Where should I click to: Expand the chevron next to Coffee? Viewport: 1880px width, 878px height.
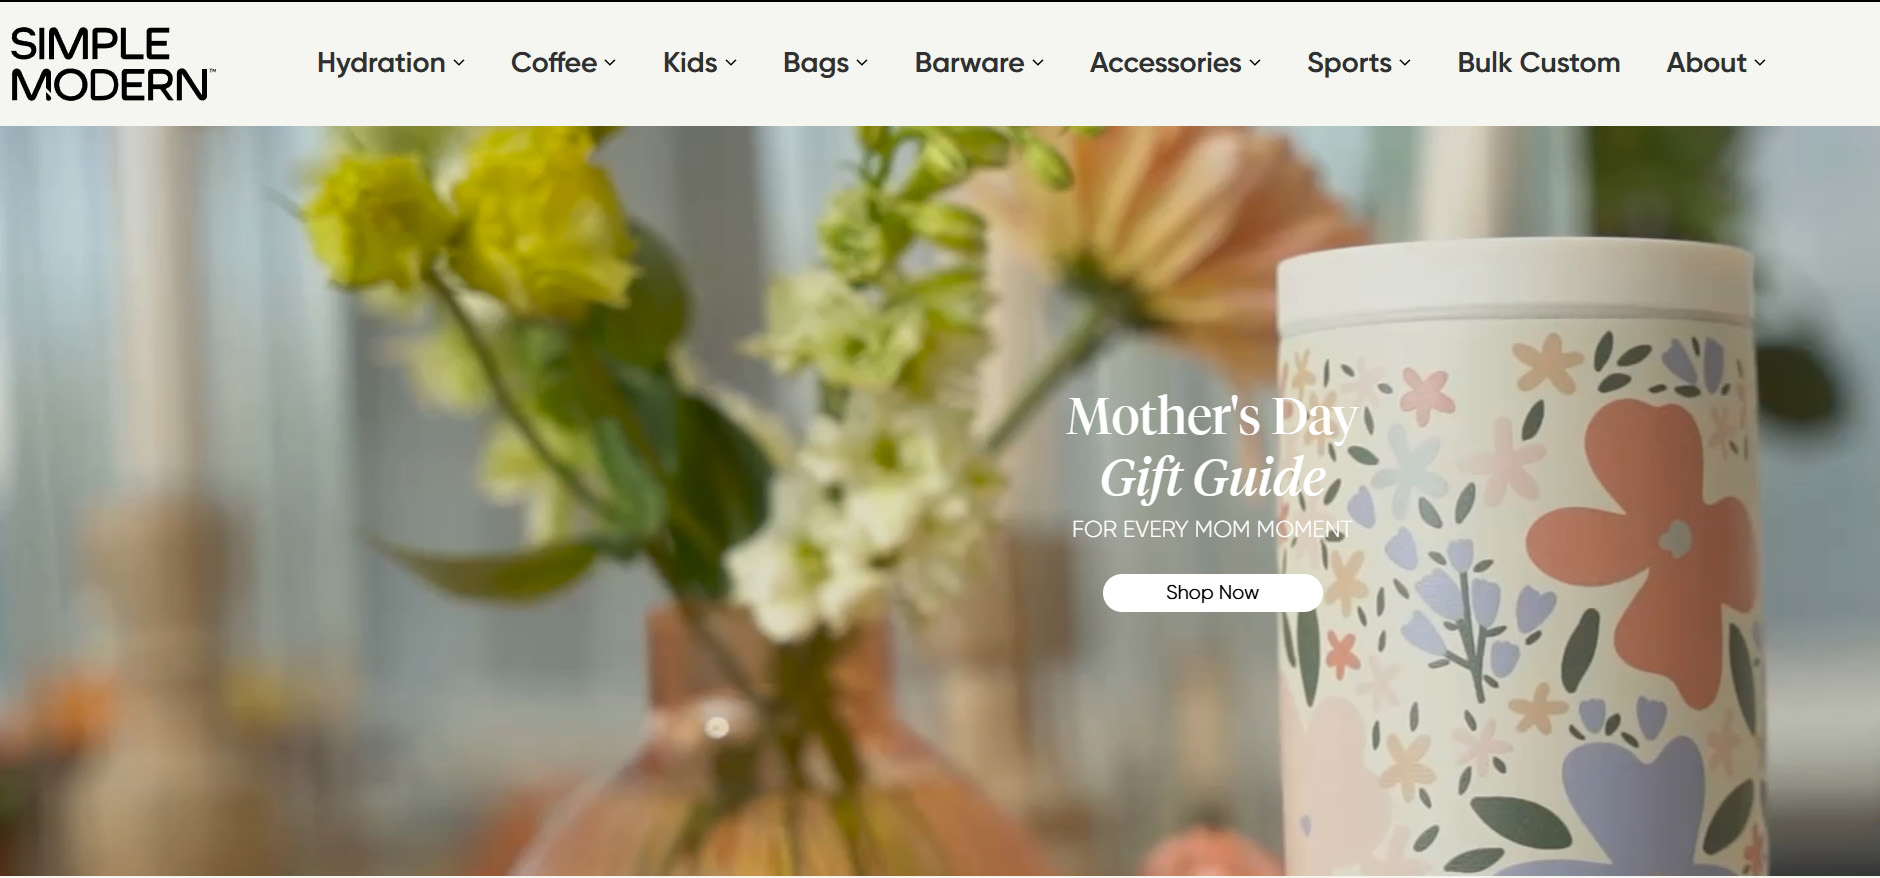610,63
